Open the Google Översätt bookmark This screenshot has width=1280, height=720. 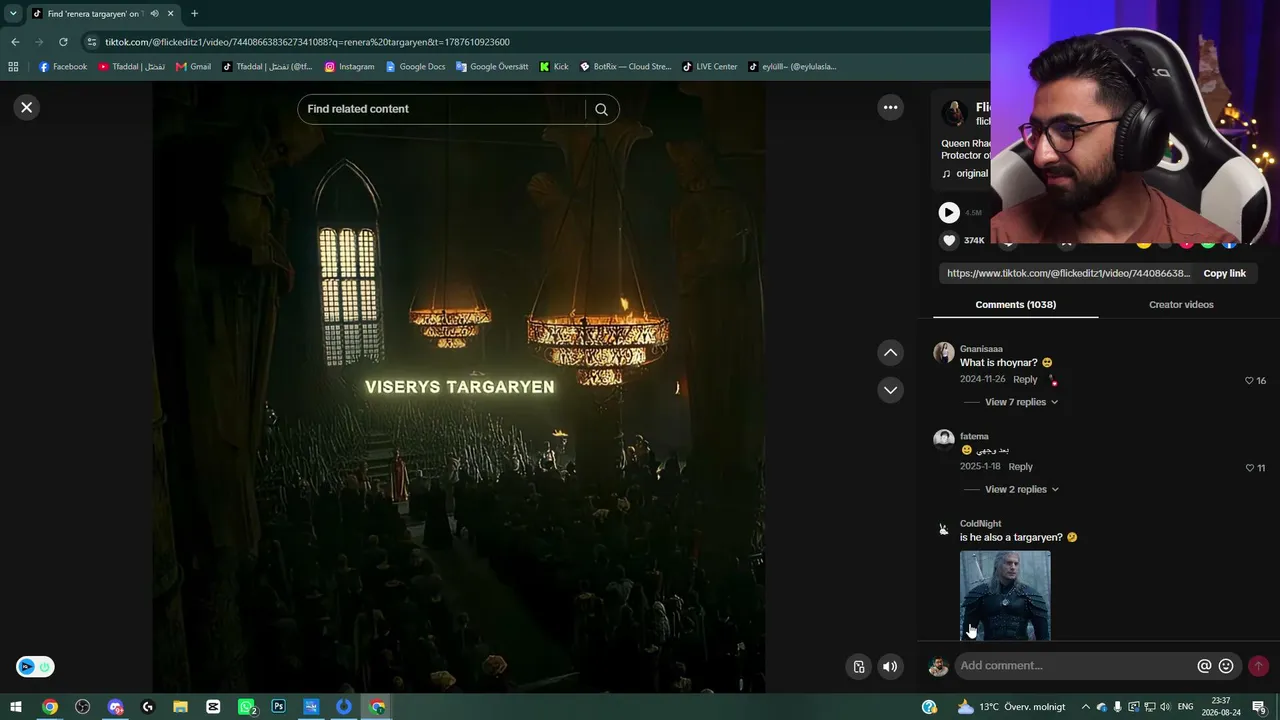(x=492, y=67)
